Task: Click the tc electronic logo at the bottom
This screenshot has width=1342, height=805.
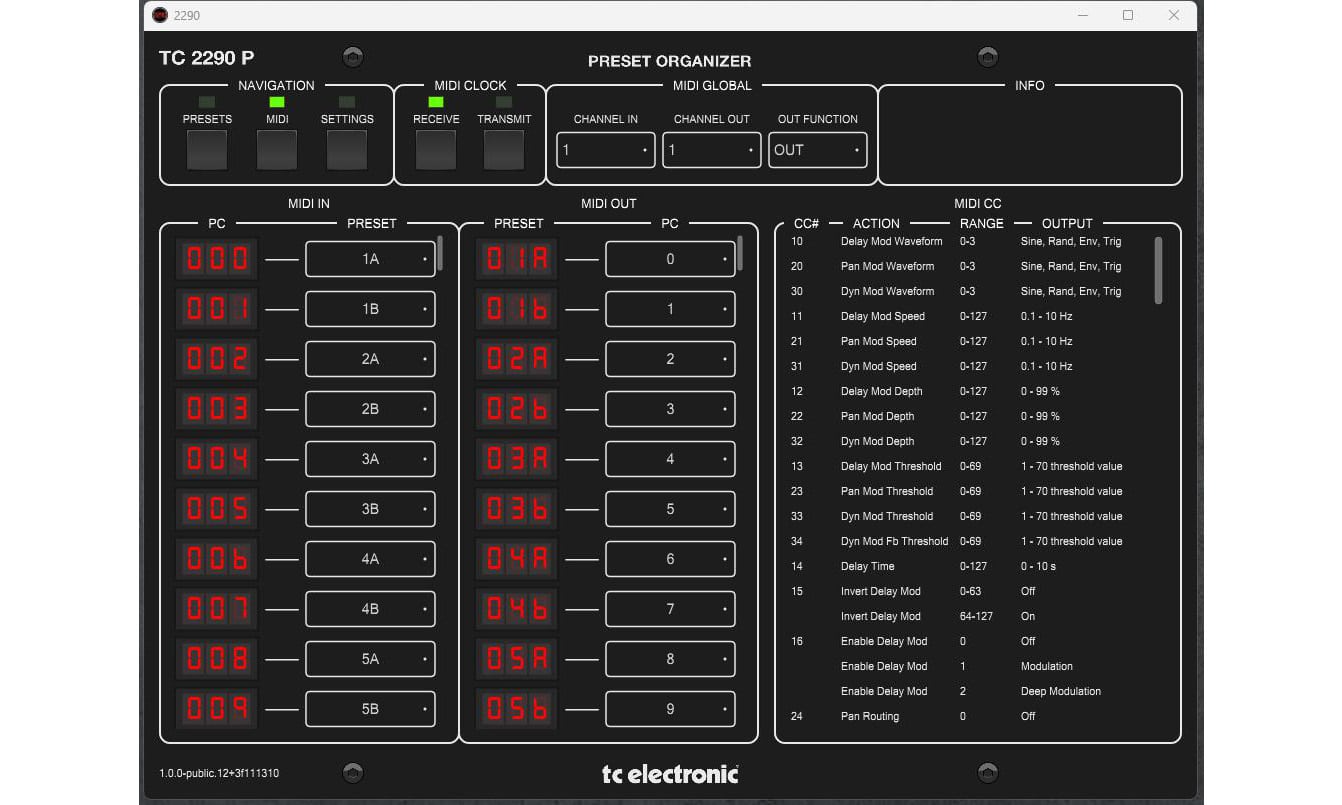Action: tap(668, 772)
